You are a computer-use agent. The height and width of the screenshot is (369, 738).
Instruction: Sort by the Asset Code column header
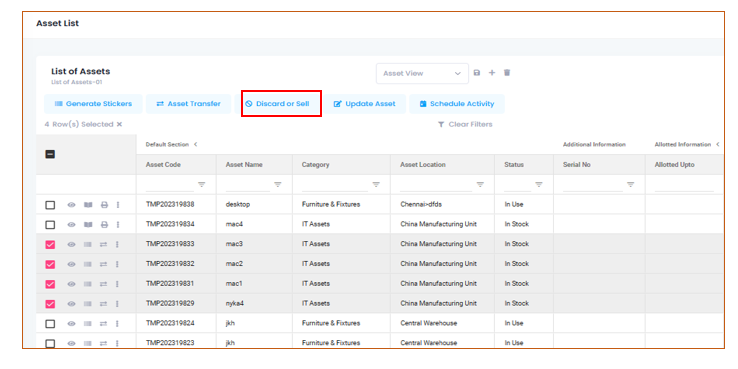[176, 165]
